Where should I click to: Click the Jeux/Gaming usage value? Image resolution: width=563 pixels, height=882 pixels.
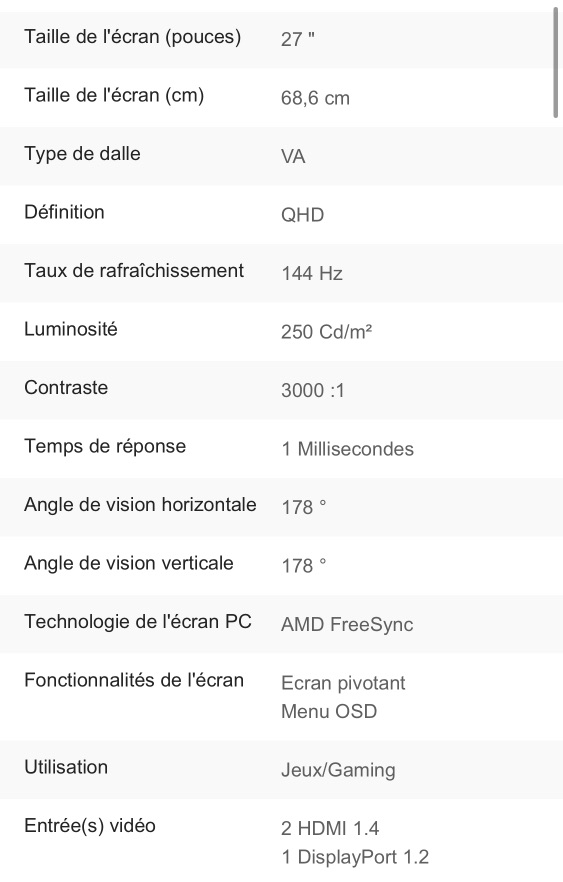click(338, 770)
